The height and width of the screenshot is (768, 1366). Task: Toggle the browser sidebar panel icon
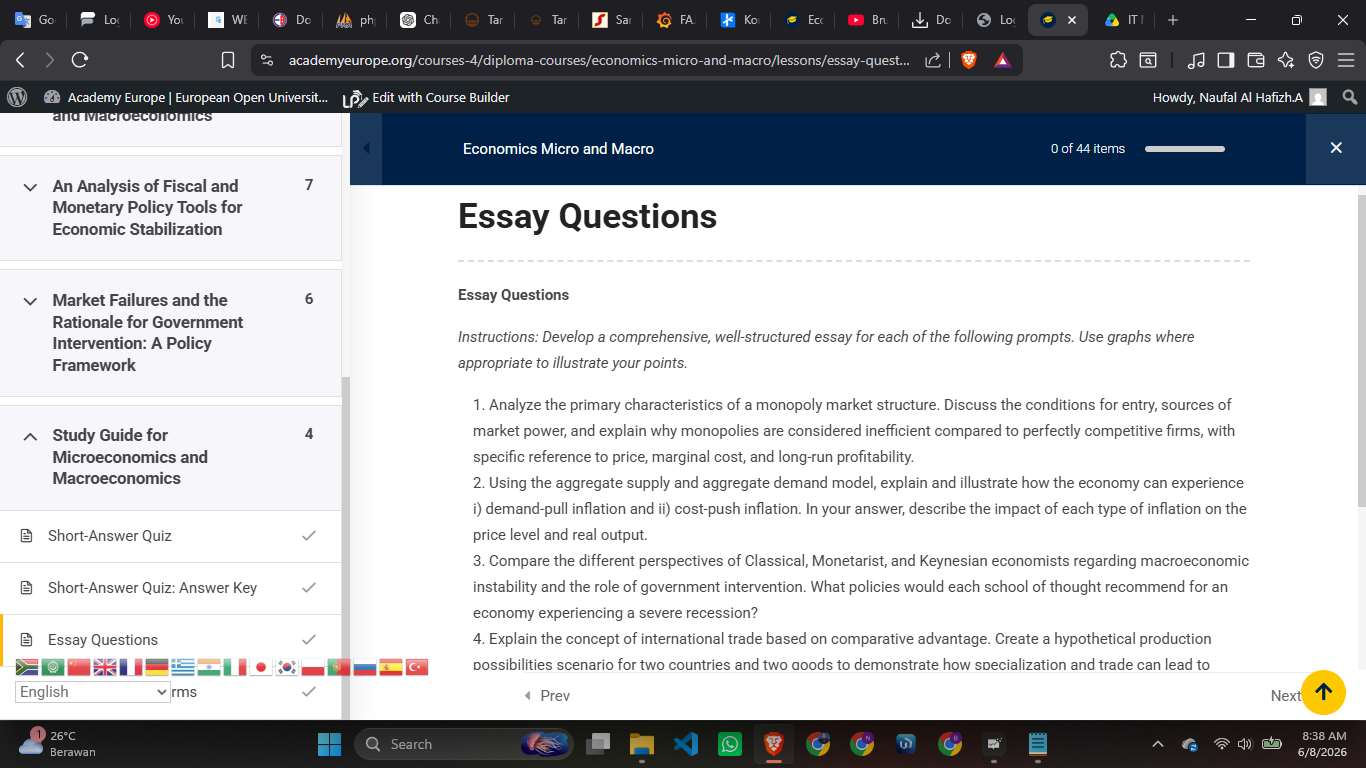[x=1226, y=60]
